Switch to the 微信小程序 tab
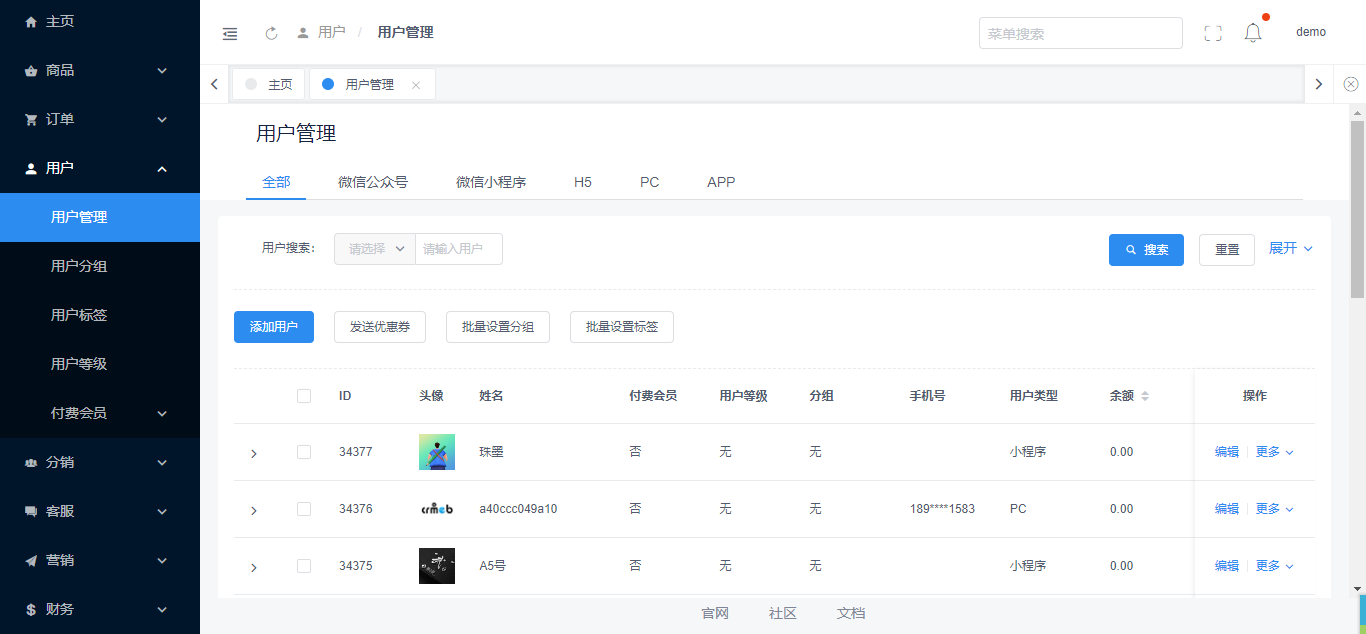The image size is (1366, 634). (x=491, y=182)
